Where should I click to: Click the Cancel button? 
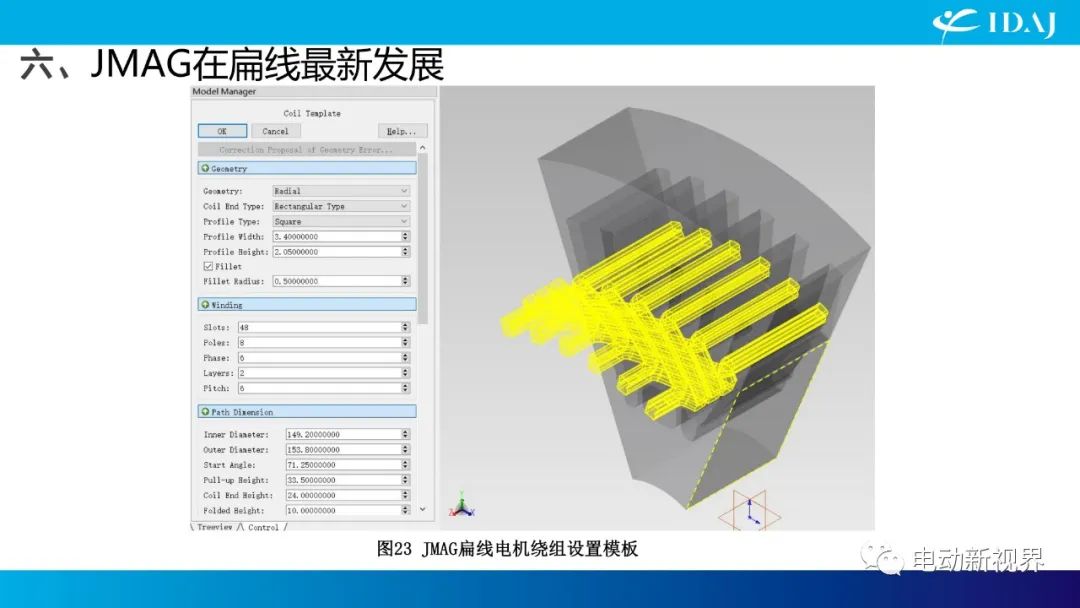(x=276, y=131)
